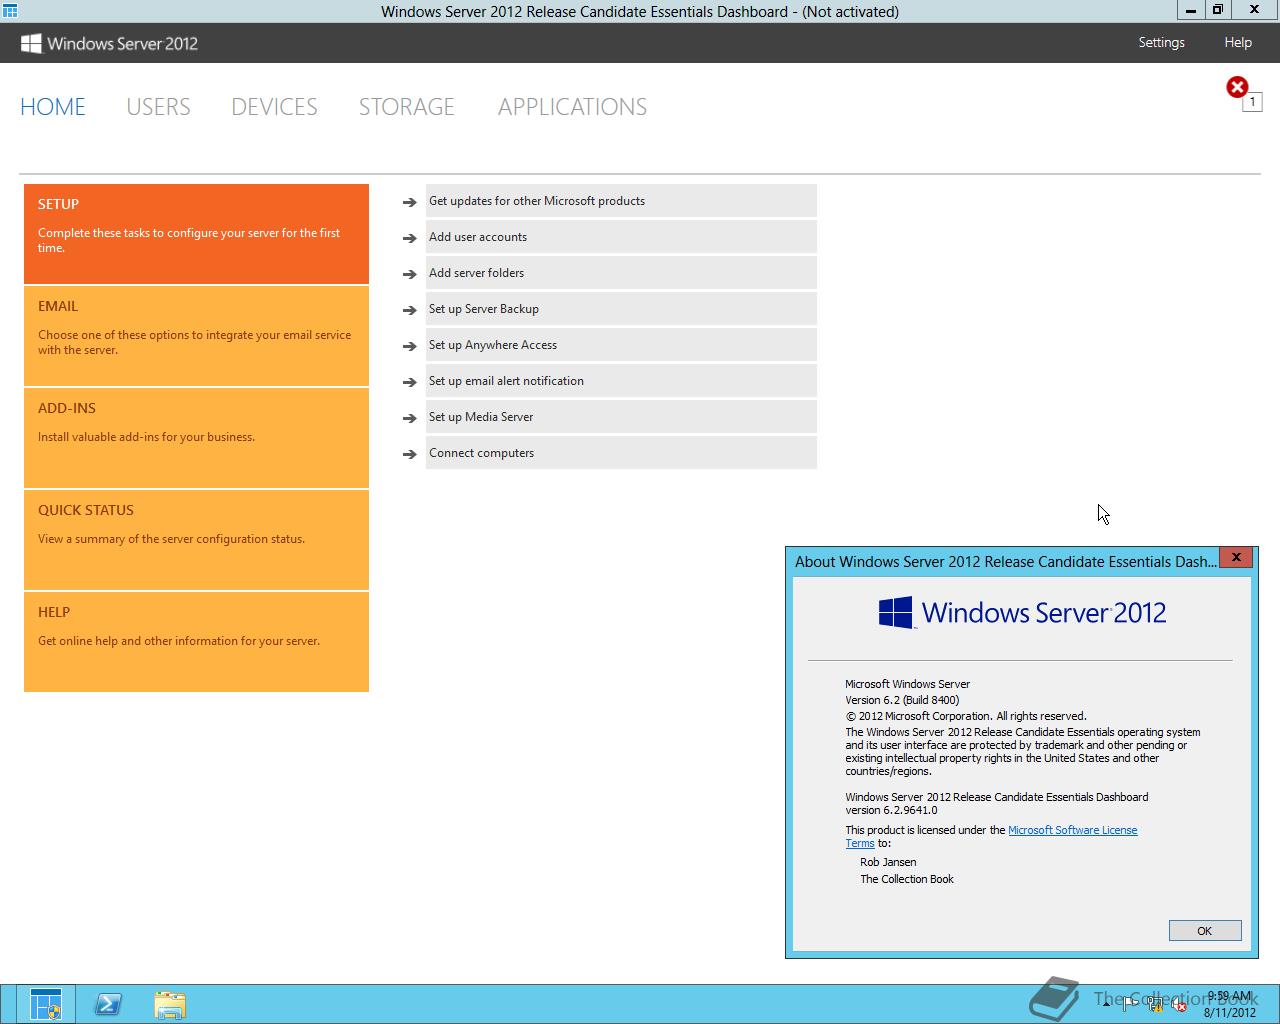Open the critical alerts viewer icon

coord(1237,87)
